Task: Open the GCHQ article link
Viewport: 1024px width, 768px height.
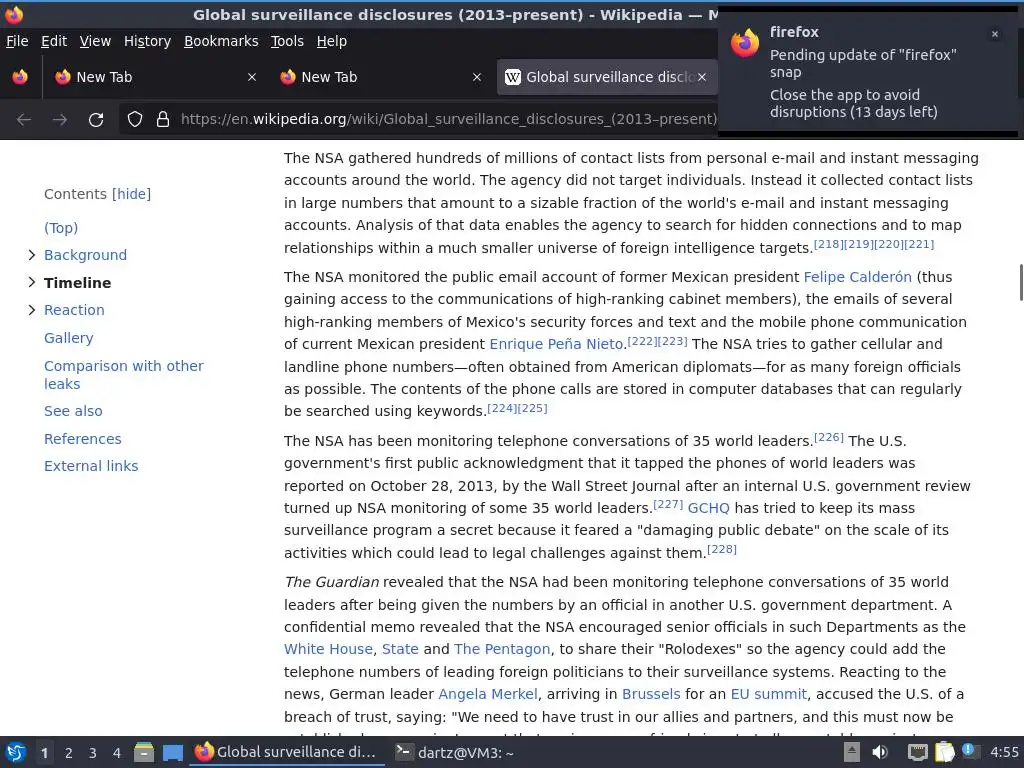Action: [709, 508]
